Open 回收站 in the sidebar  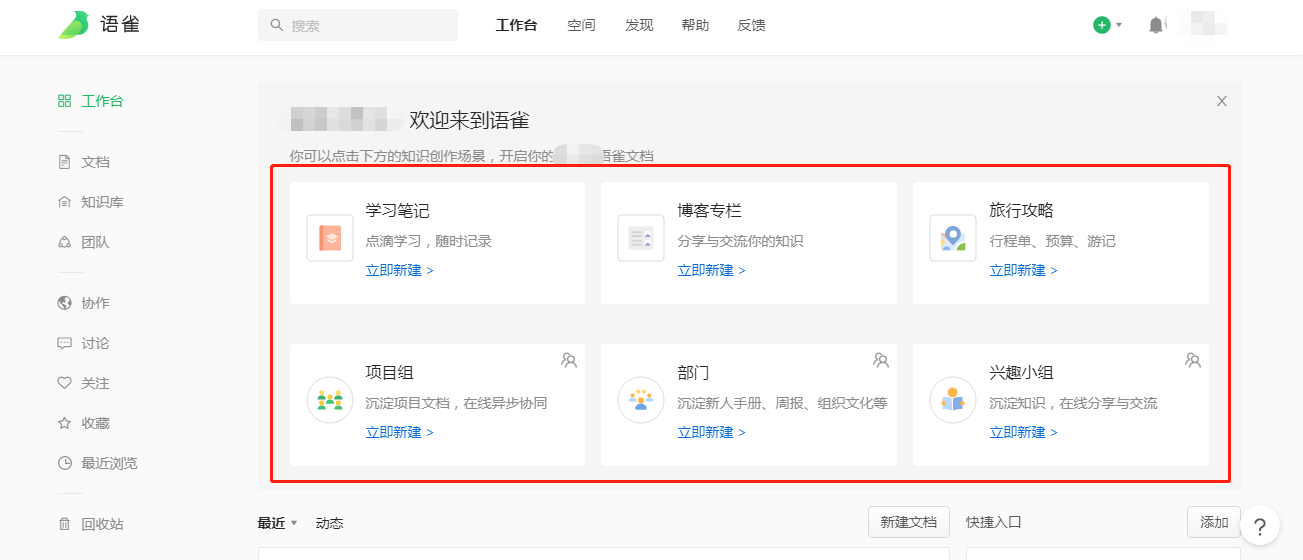tap(102, 524)
